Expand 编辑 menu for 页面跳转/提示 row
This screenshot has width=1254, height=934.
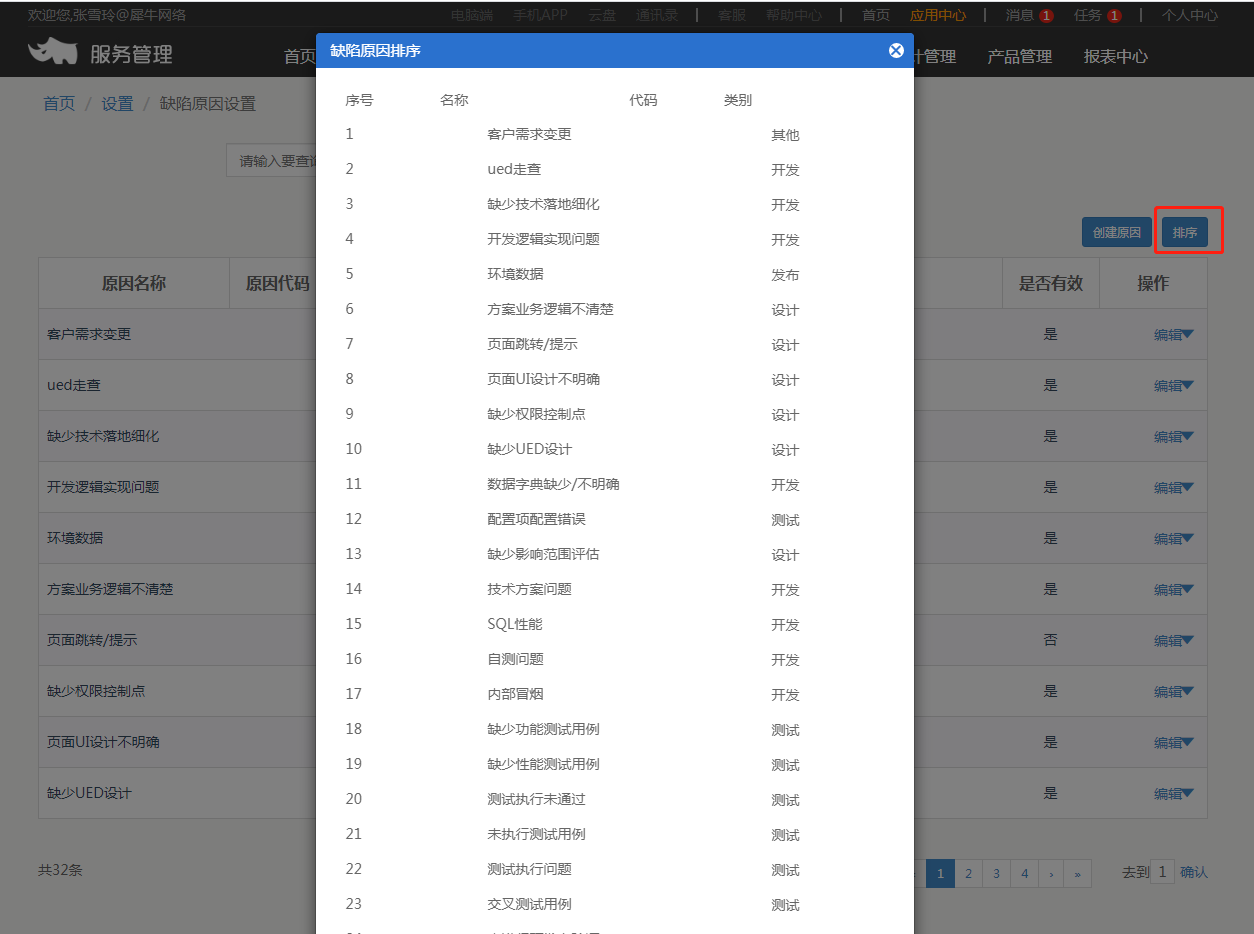coord(1174,641)
